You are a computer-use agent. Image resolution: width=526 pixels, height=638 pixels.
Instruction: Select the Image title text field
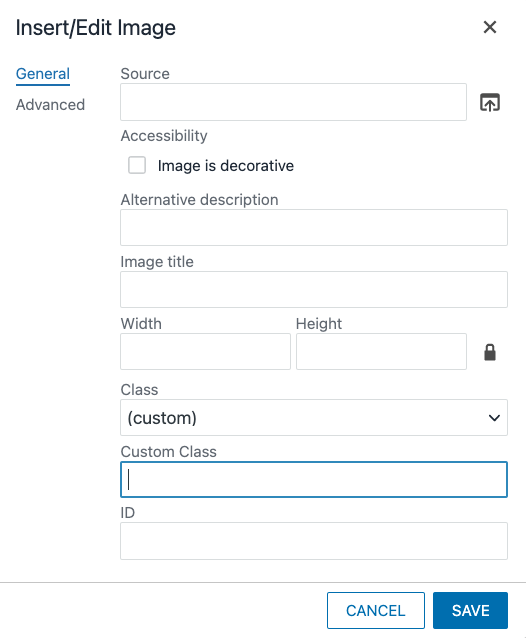(x=314, y=289)
